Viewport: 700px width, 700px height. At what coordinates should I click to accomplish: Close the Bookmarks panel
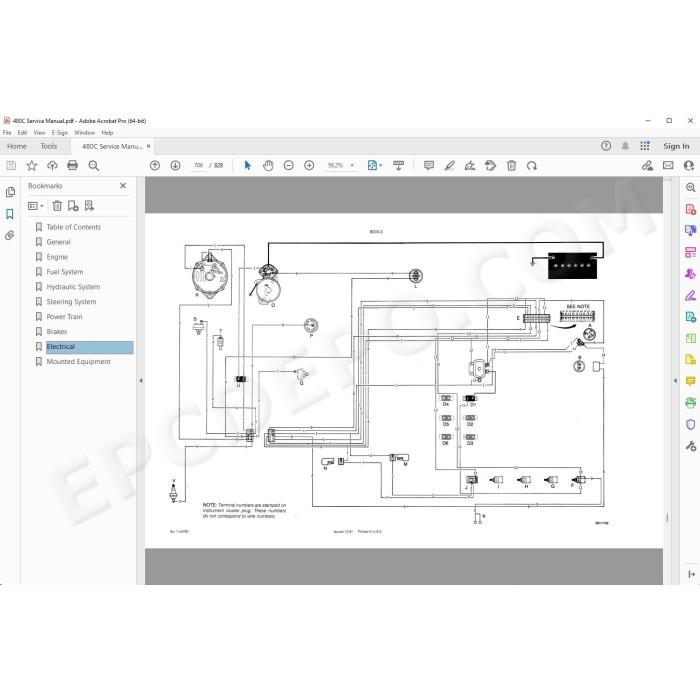click(x=123, y=186)
